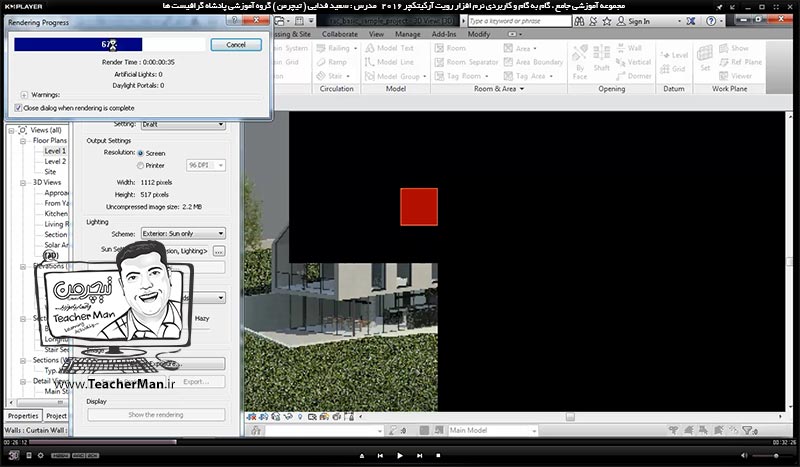Collapse the Floor Plans tree node
The height and width of the screenshot is (467, 800).
point(23,141)
